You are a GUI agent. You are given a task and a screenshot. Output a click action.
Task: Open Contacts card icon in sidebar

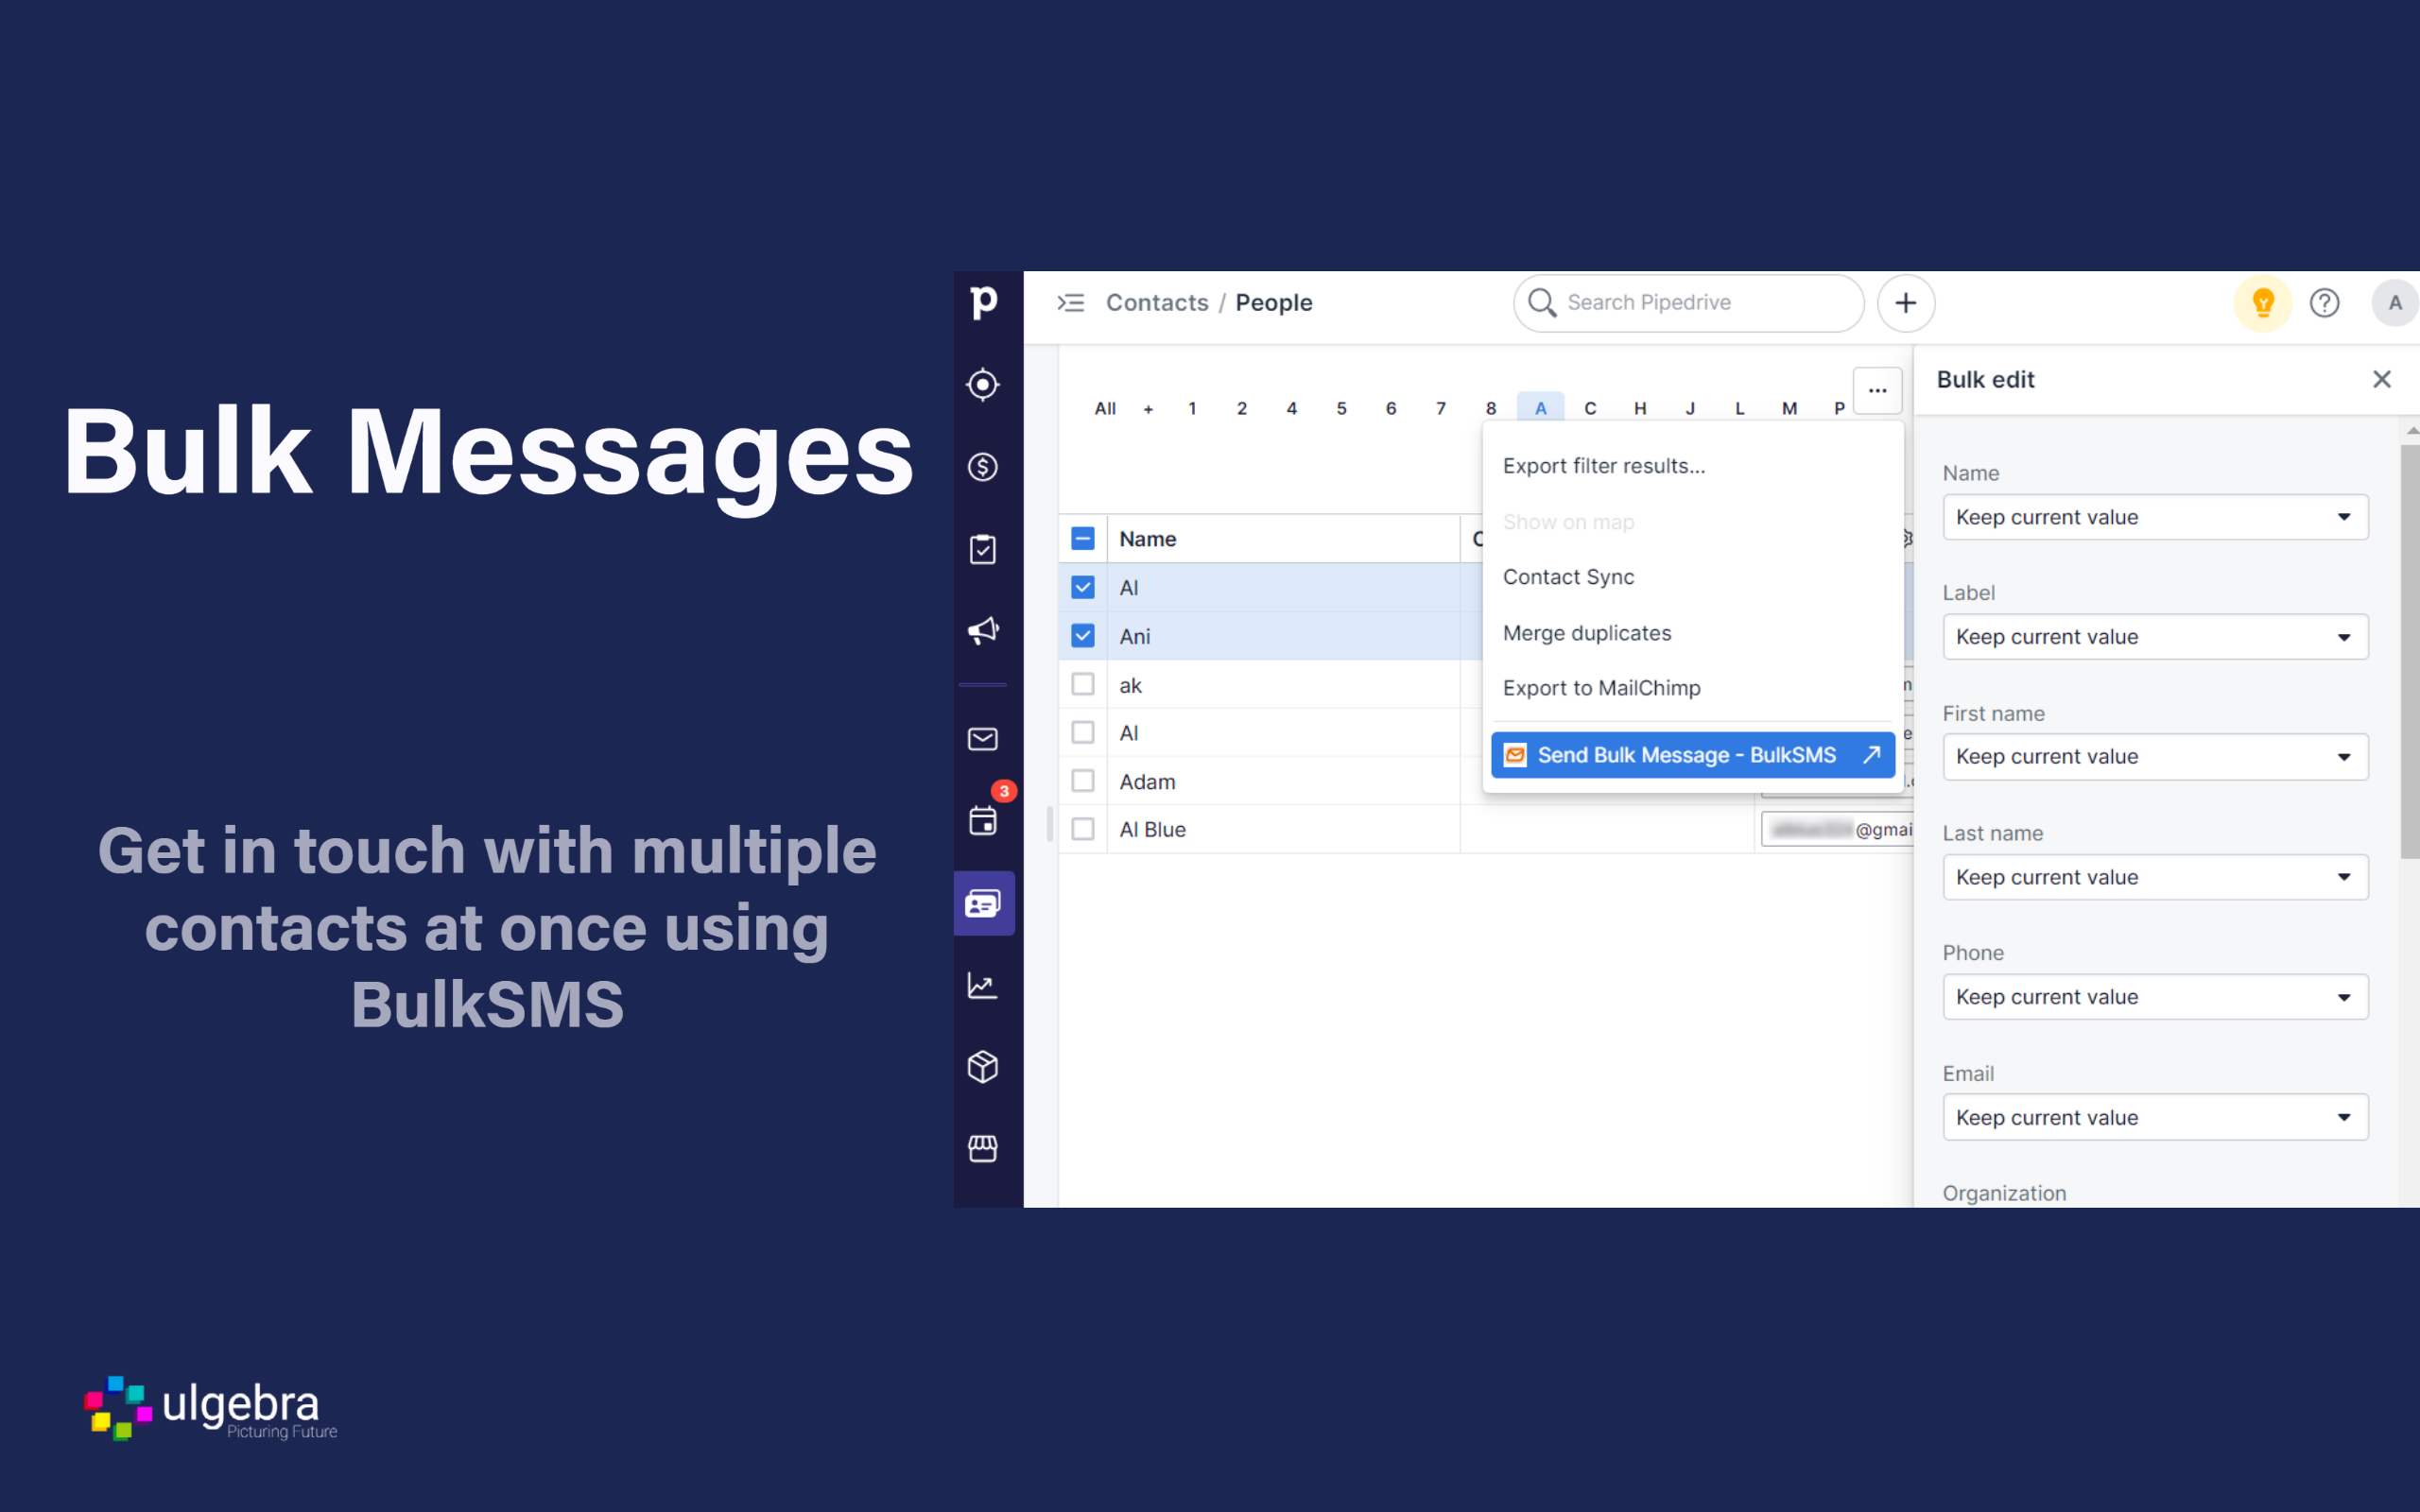pos(984,903)
